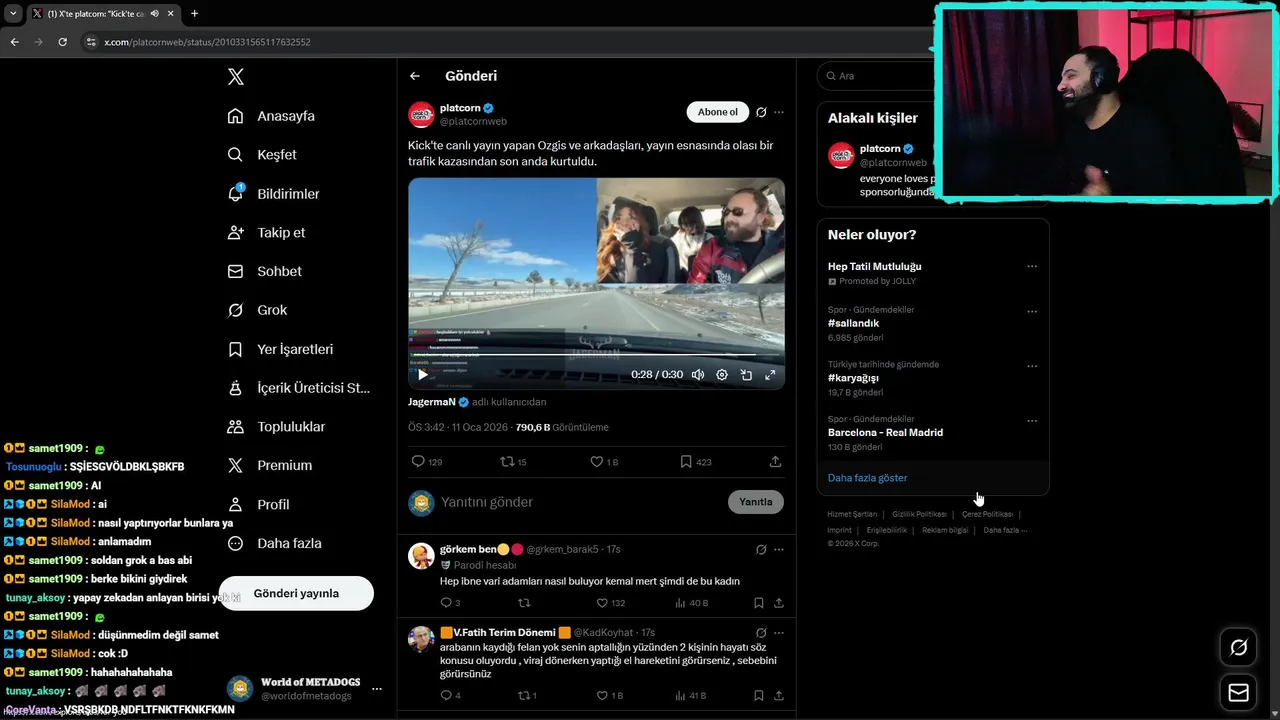
Task: Open Keşfet explore page
Action: click(x=262, y=155)
